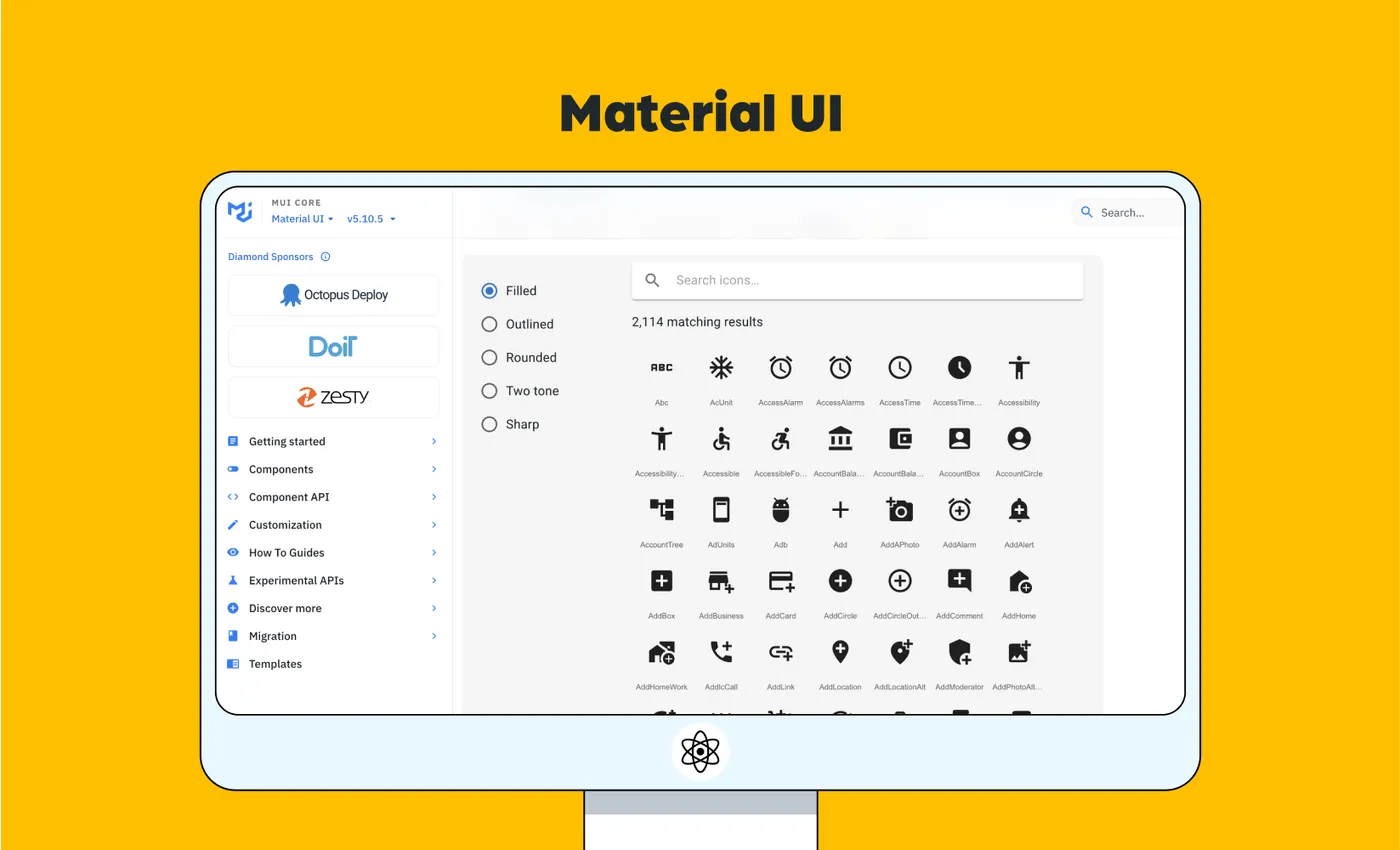Open the Material UI product dropdown
The width and height of the screenshot is (1400, 850).
point(302,219)
